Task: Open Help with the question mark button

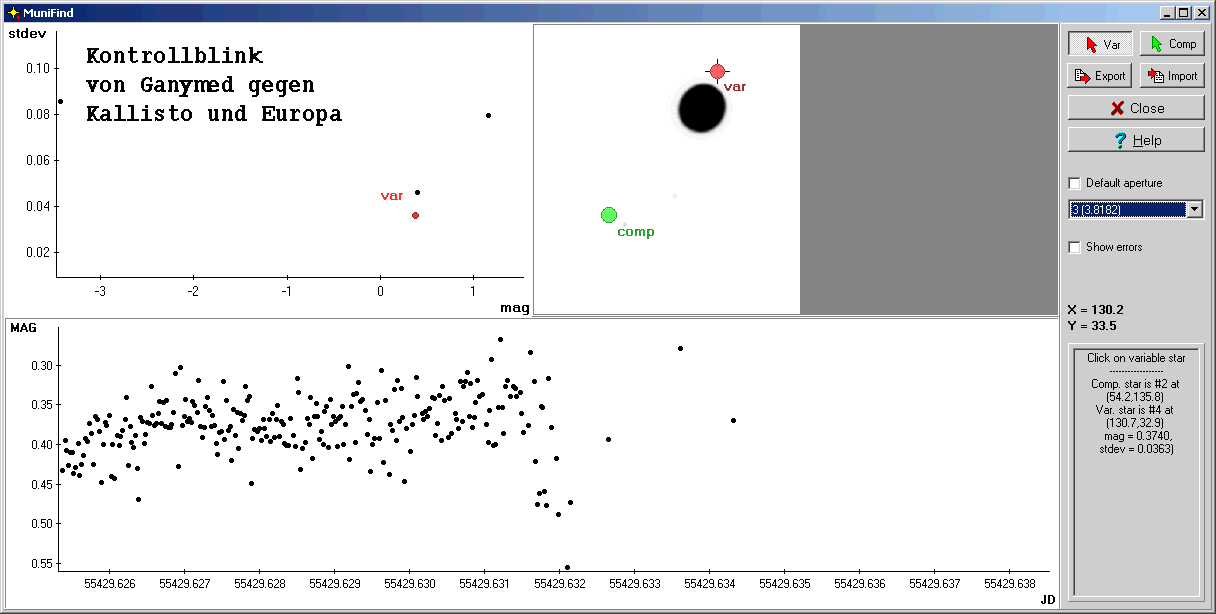Action: [1136, 140]
